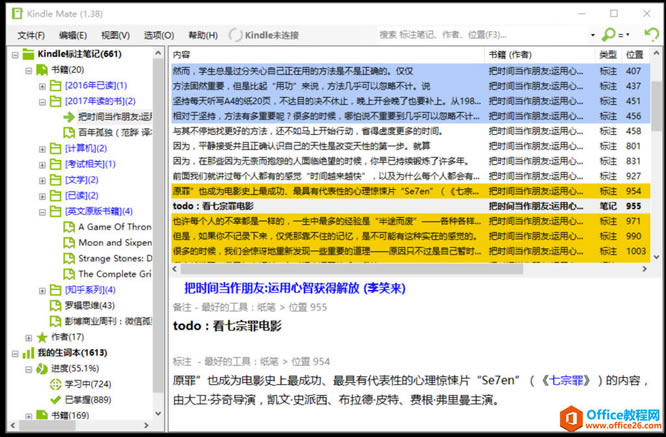Click the green refresh arrow icon
666x437 pixels.
(651, 34)
